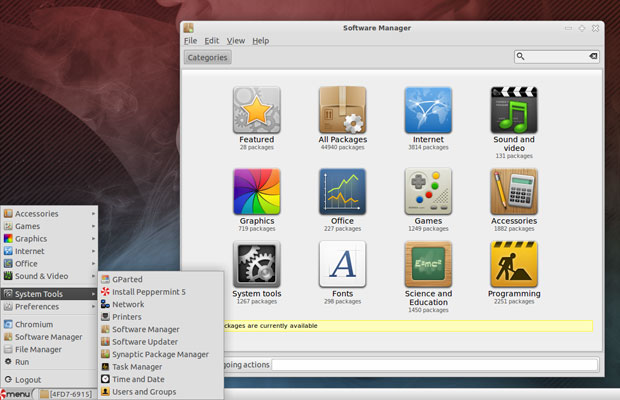Screen dimensions: 620x400
Task: Open the Run dialog from main menu
Action: (x=49, y=362)
